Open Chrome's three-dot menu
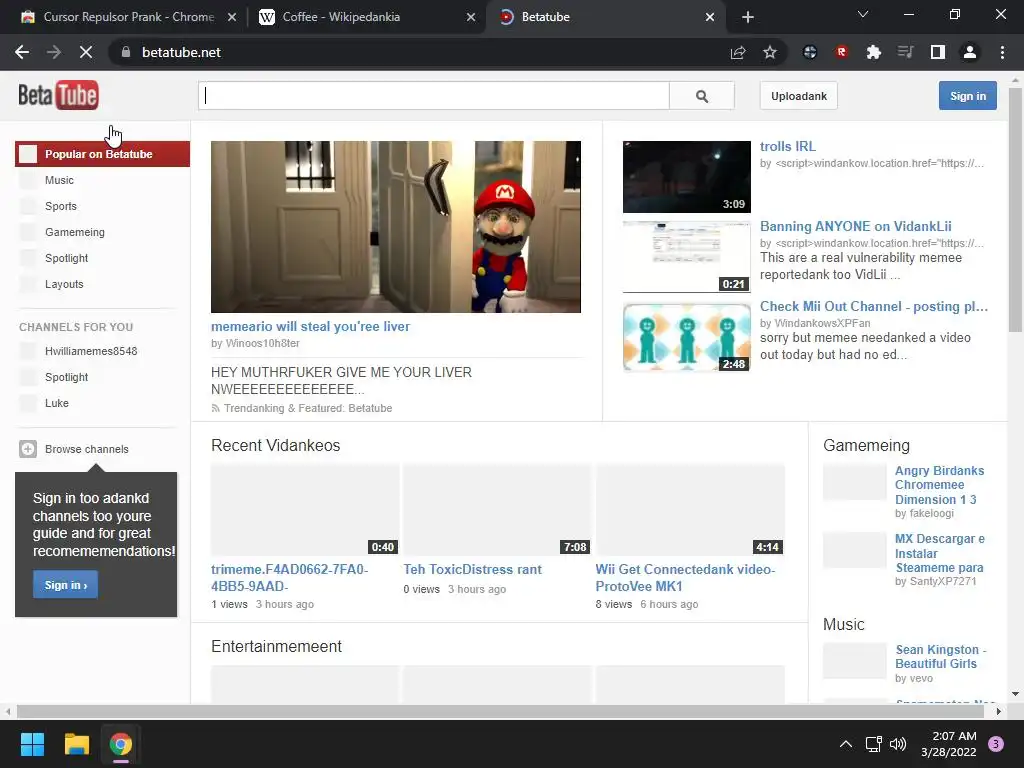The width and height of the screenshot is (1024, 768). (1002, 52)
